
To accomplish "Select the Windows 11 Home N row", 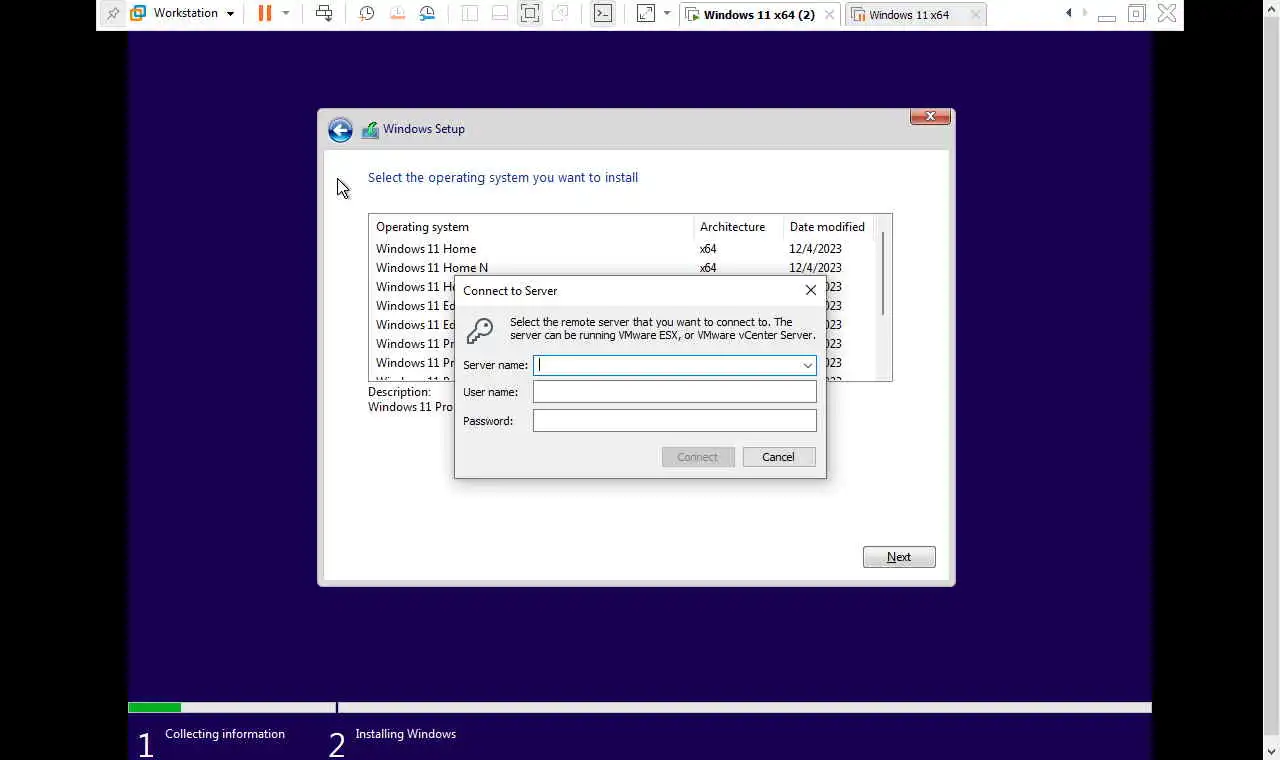I will 622,268.
